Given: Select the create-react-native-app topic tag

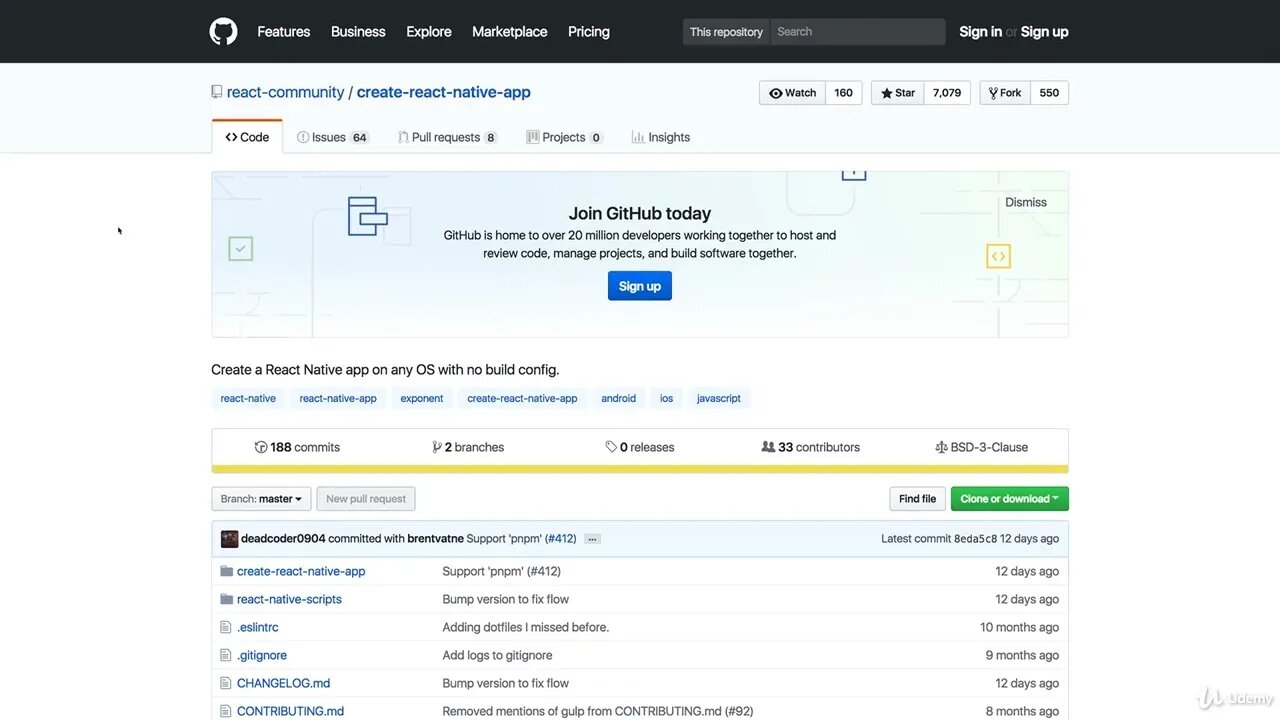Looking at the screenshot, I should (x=522, y=398).
